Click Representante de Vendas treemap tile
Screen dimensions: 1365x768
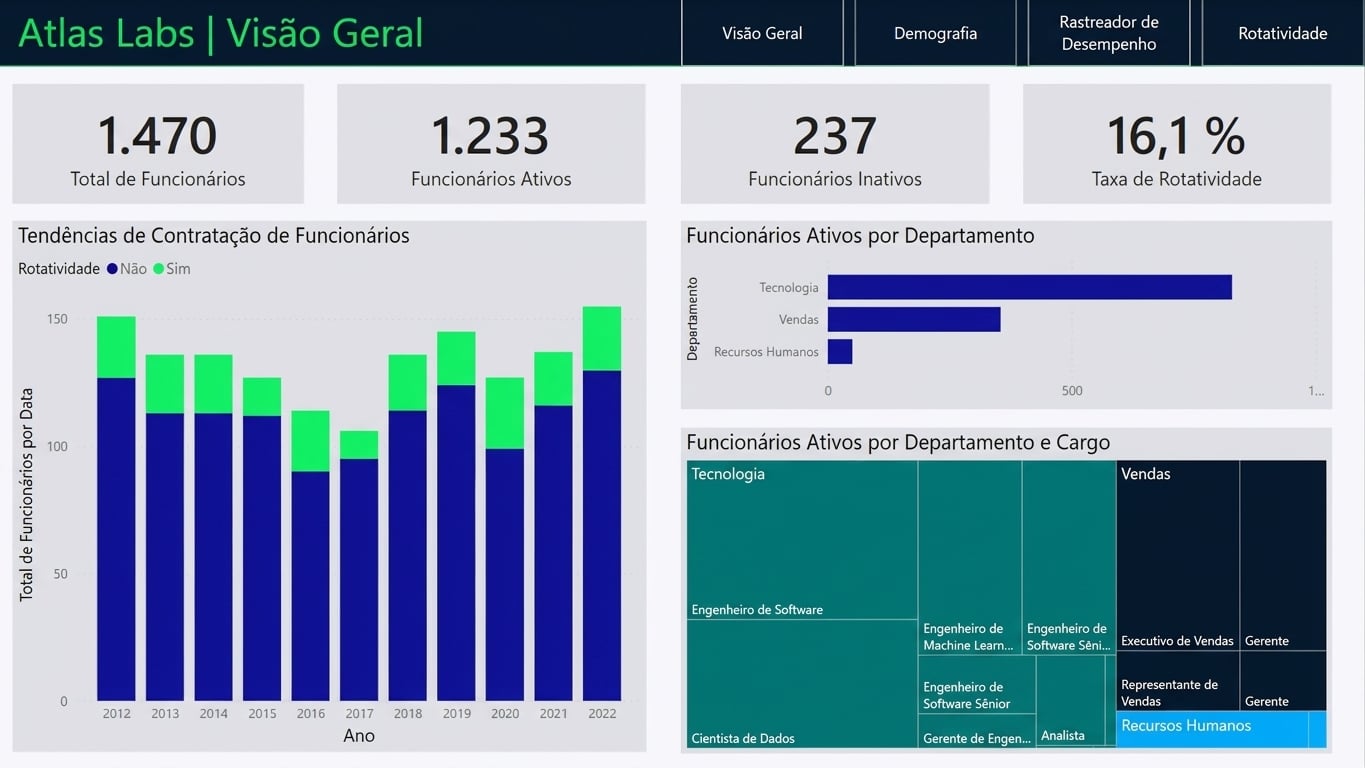click(x=1178, y=681)
